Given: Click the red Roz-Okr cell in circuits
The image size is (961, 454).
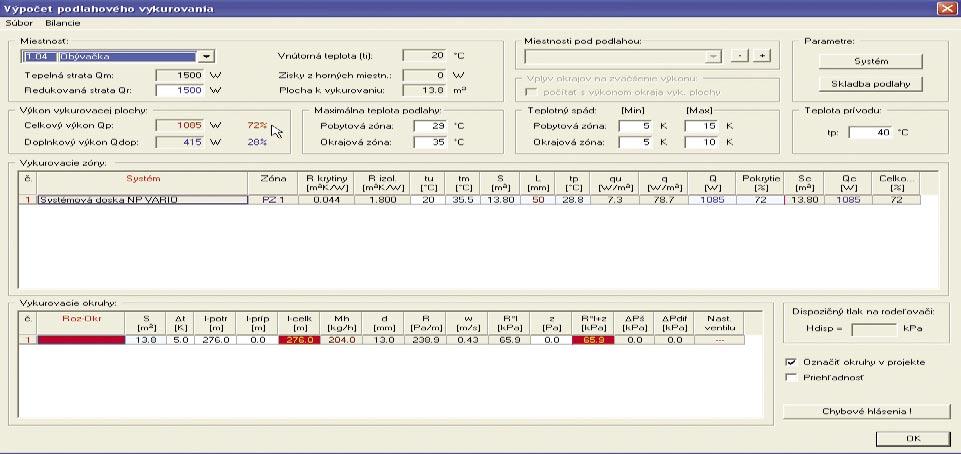Looking at the screenshot, I should pyautogui.click(x=81, y=339).
